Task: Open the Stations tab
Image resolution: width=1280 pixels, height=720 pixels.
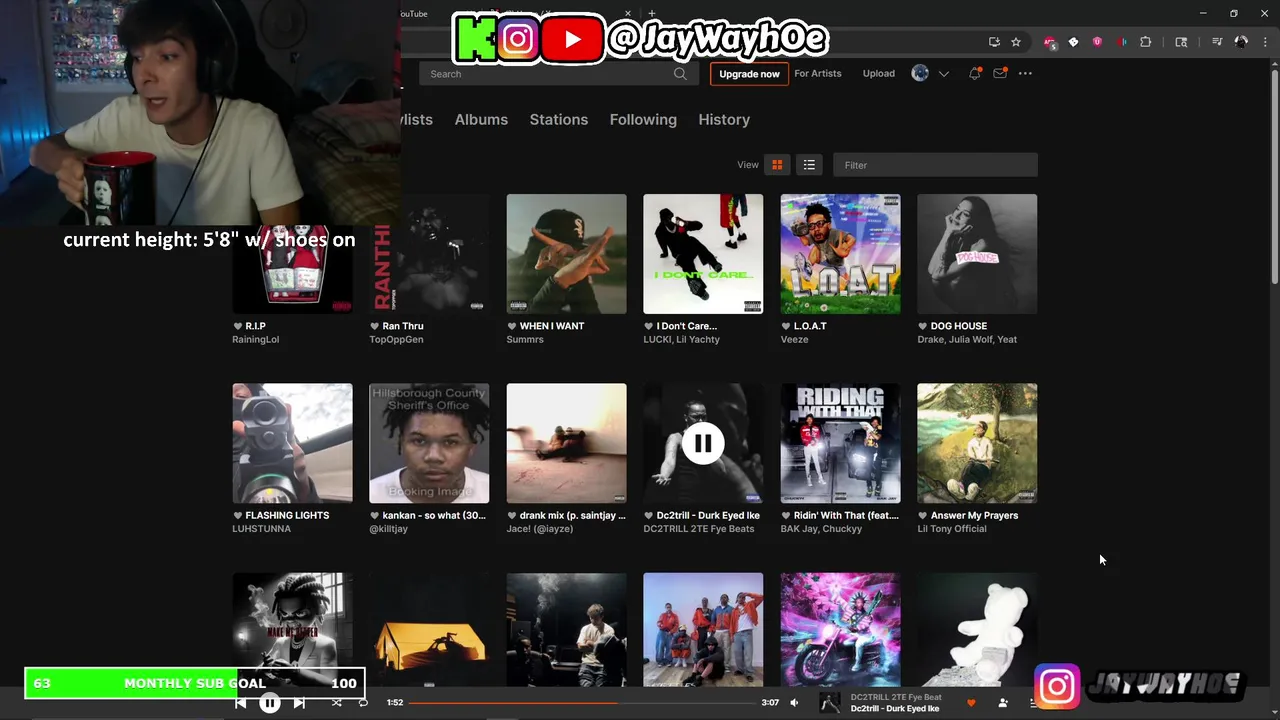Action: [x=559, y=119]
